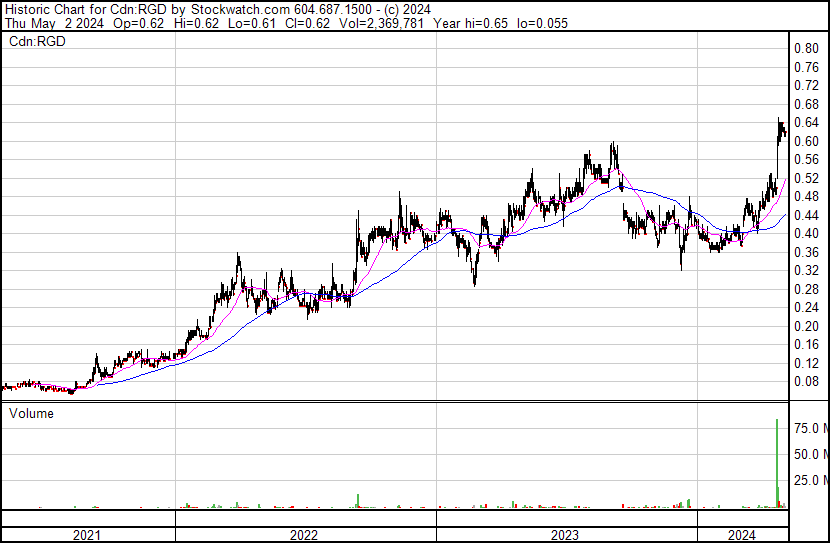Click the 0.28 price axis label
Image resolution: width=830 pixels, height=543 pixels.
(806, 289)
